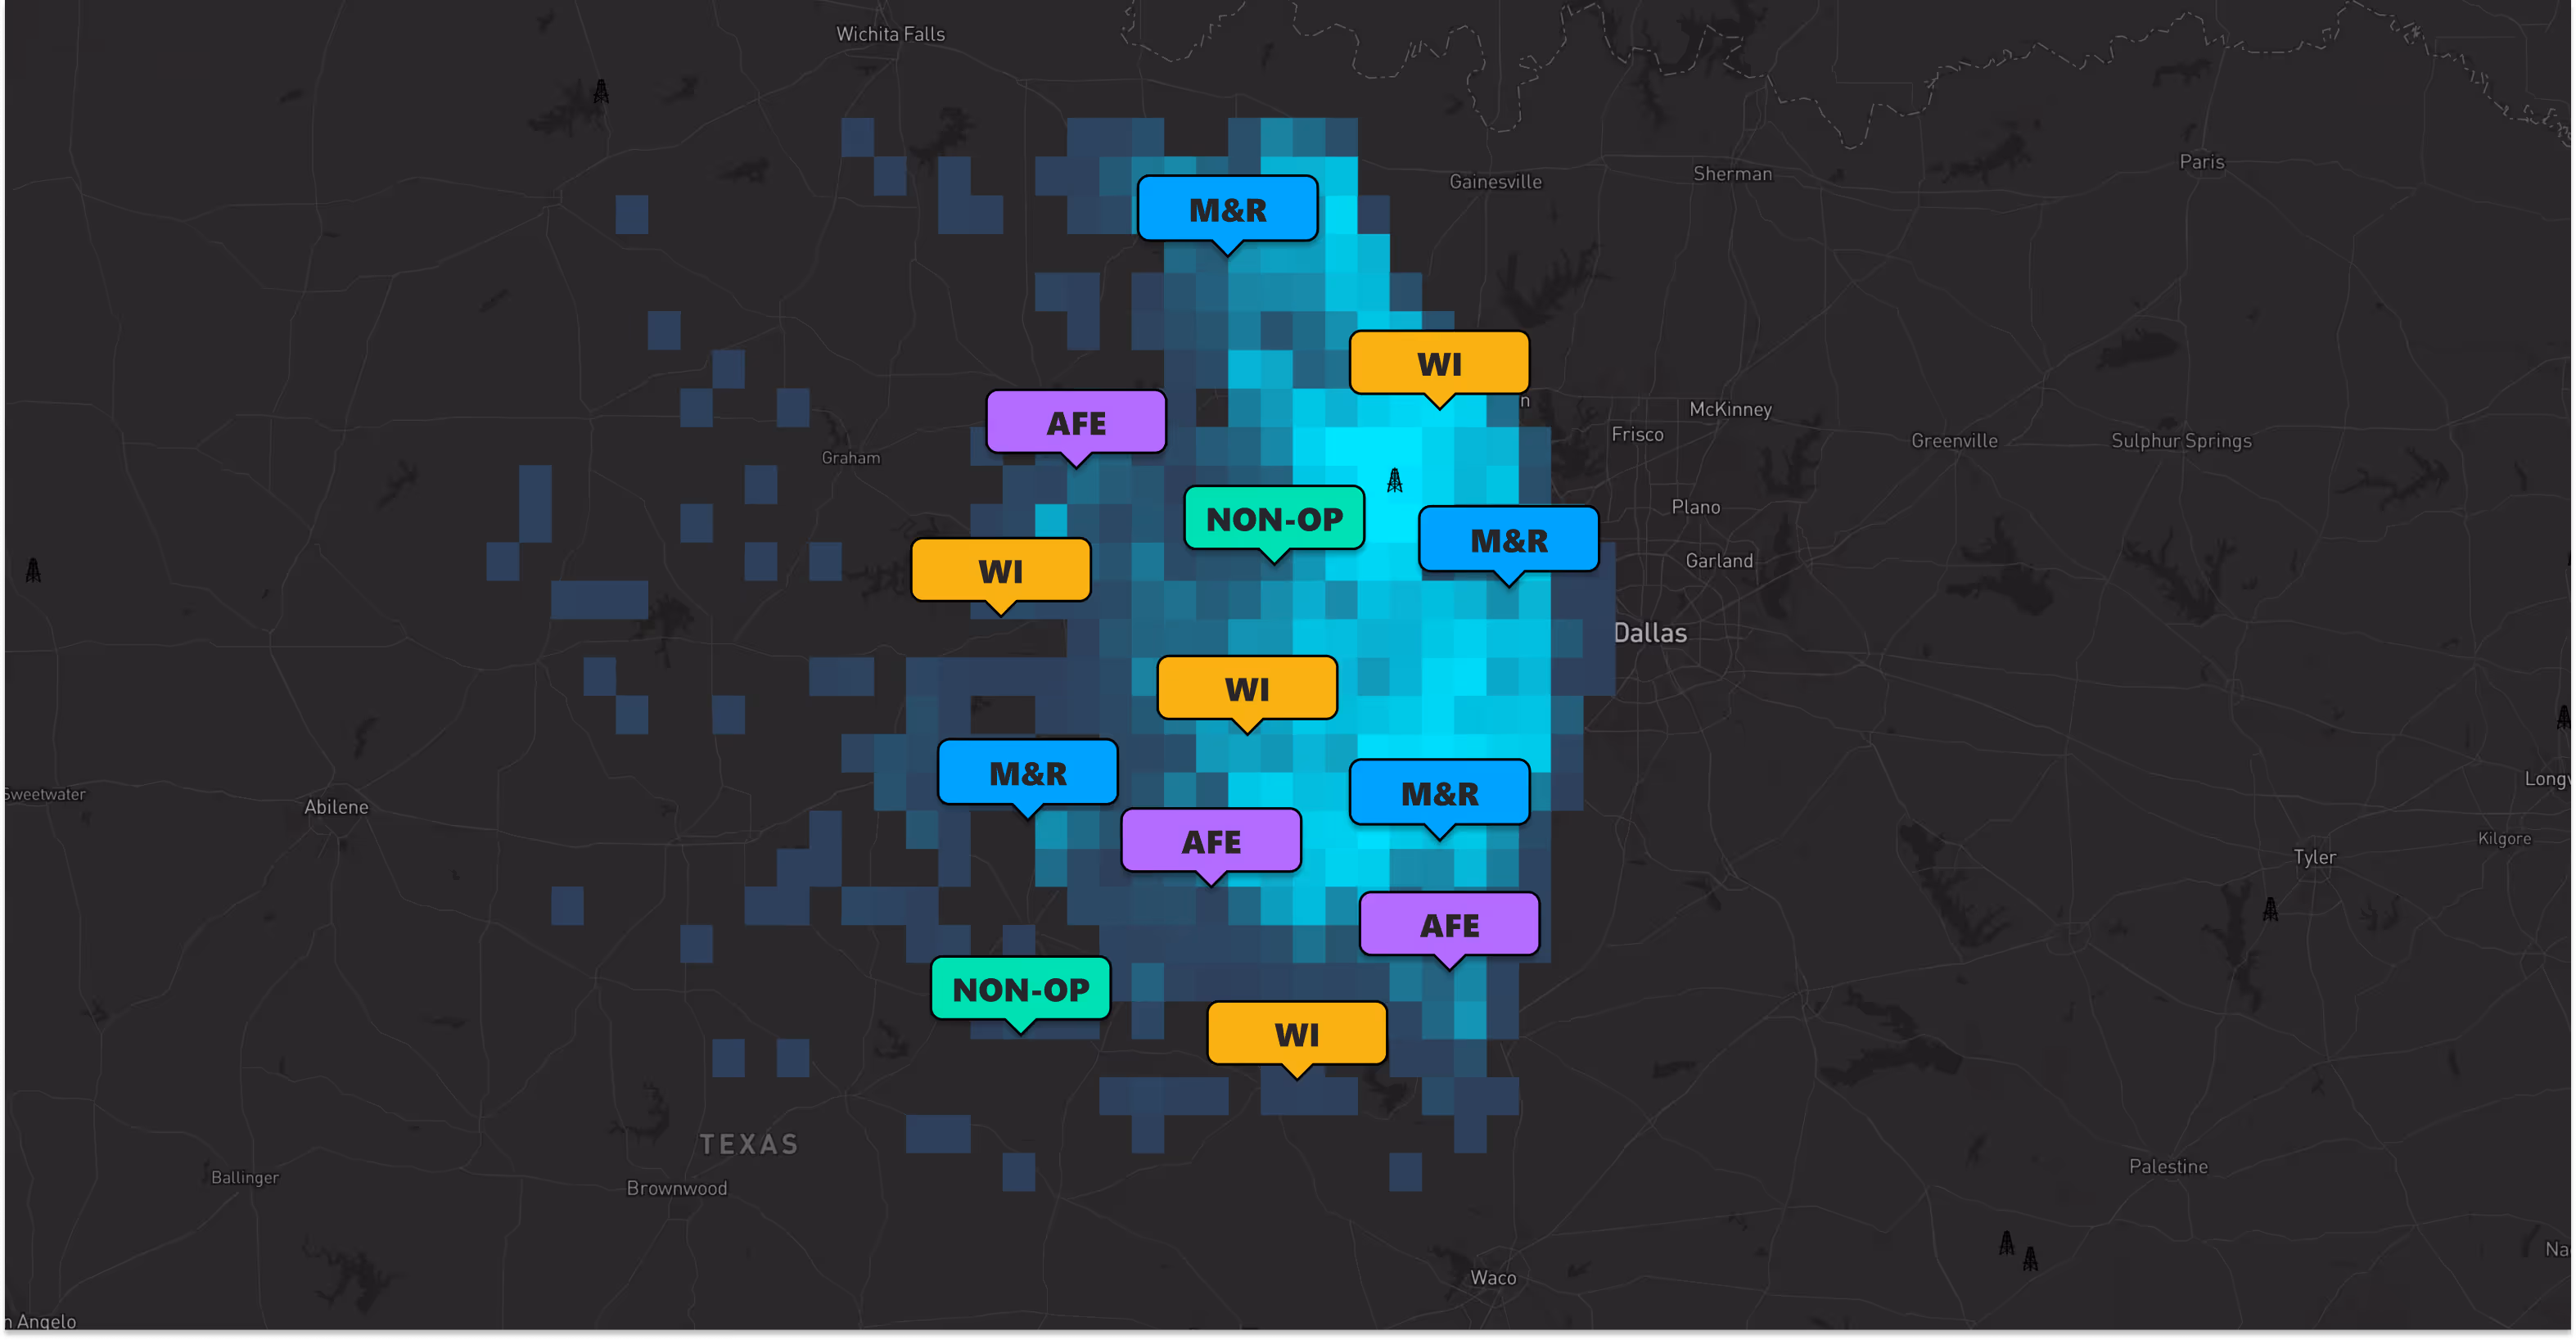Image resolution: width=2576 pixels, height=1340 pixels.
Task: Click the Palestine label
Action: (2168, 1166)
